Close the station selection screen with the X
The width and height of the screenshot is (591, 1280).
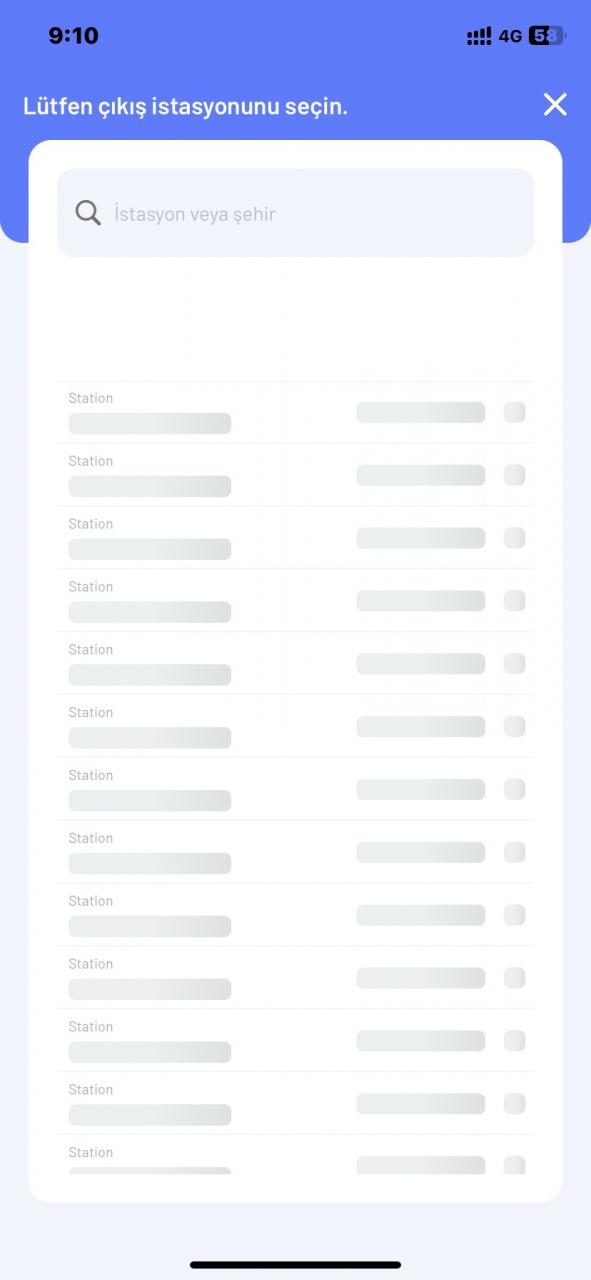[555, 104]
